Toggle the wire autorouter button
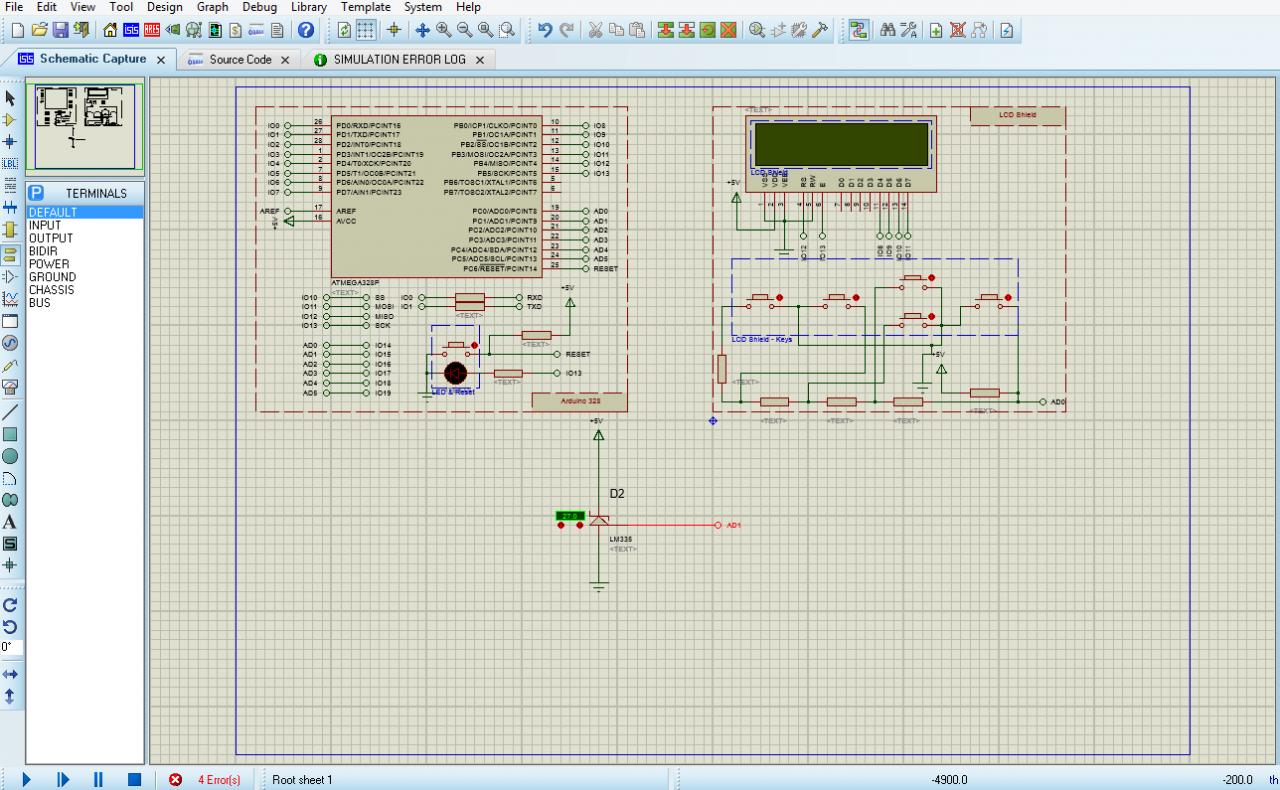This screenshot has height=790, width=1280. 859,30
